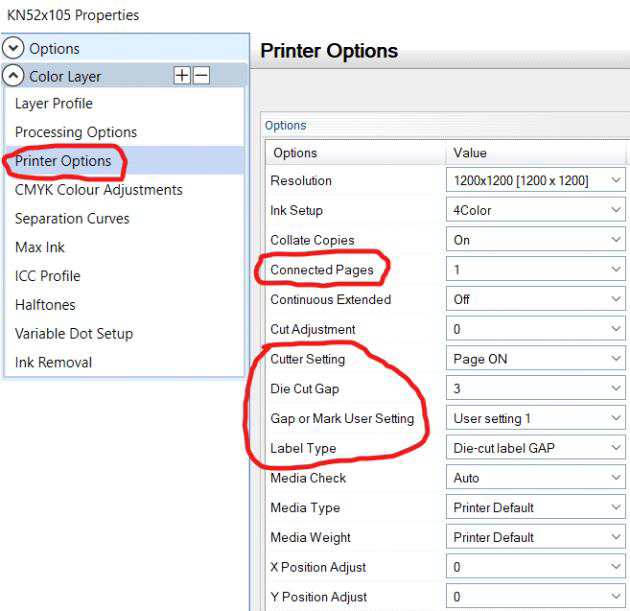Click the Y Position Adjust label
Screen dimensions: 630x611
(x=318, y=597)
